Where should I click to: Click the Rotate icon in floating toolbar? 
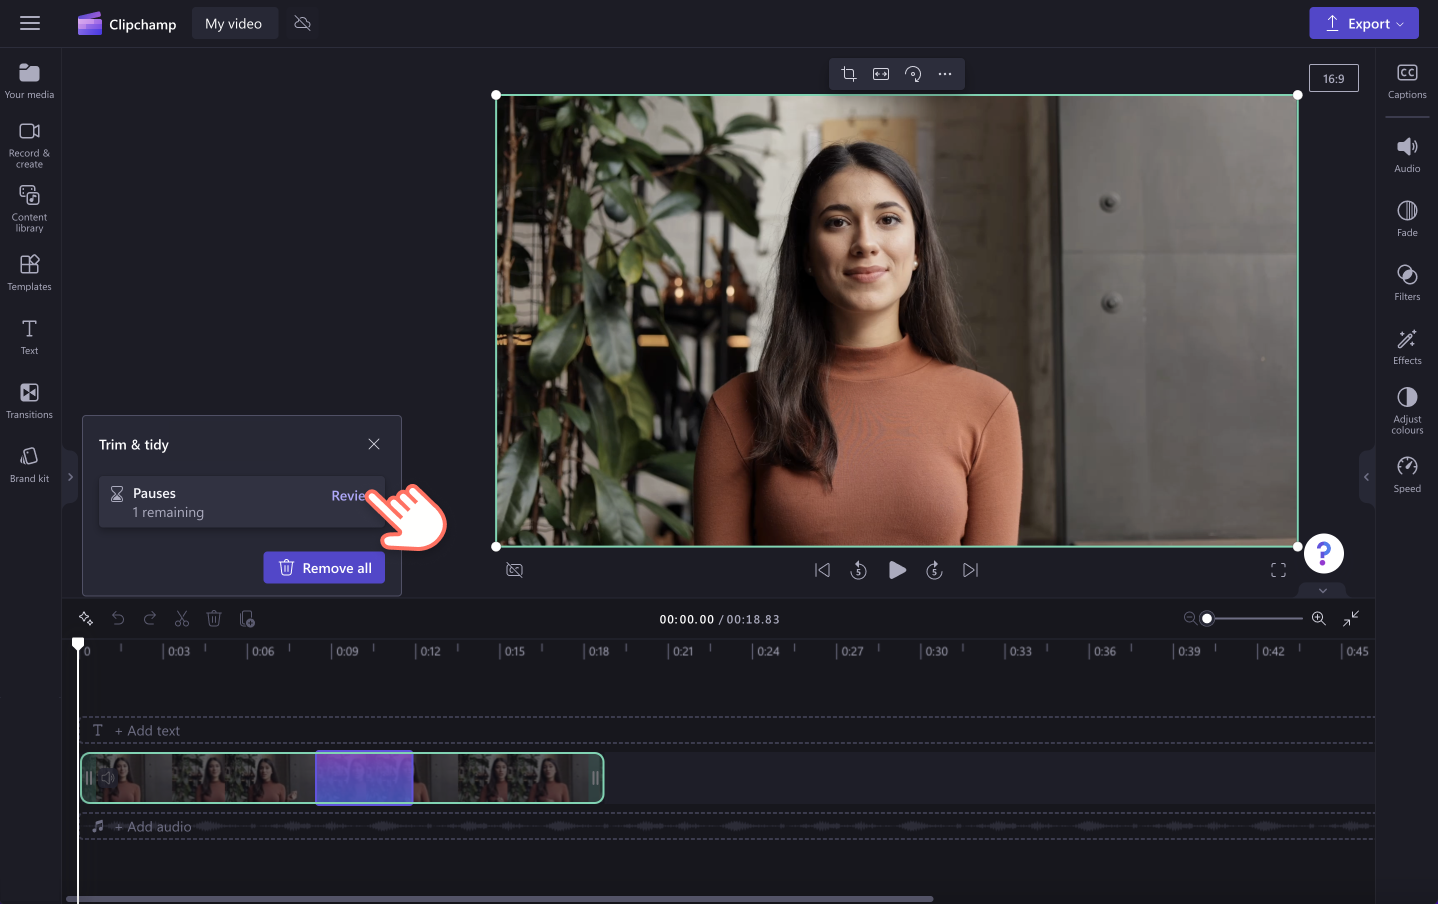pos(913,74)
